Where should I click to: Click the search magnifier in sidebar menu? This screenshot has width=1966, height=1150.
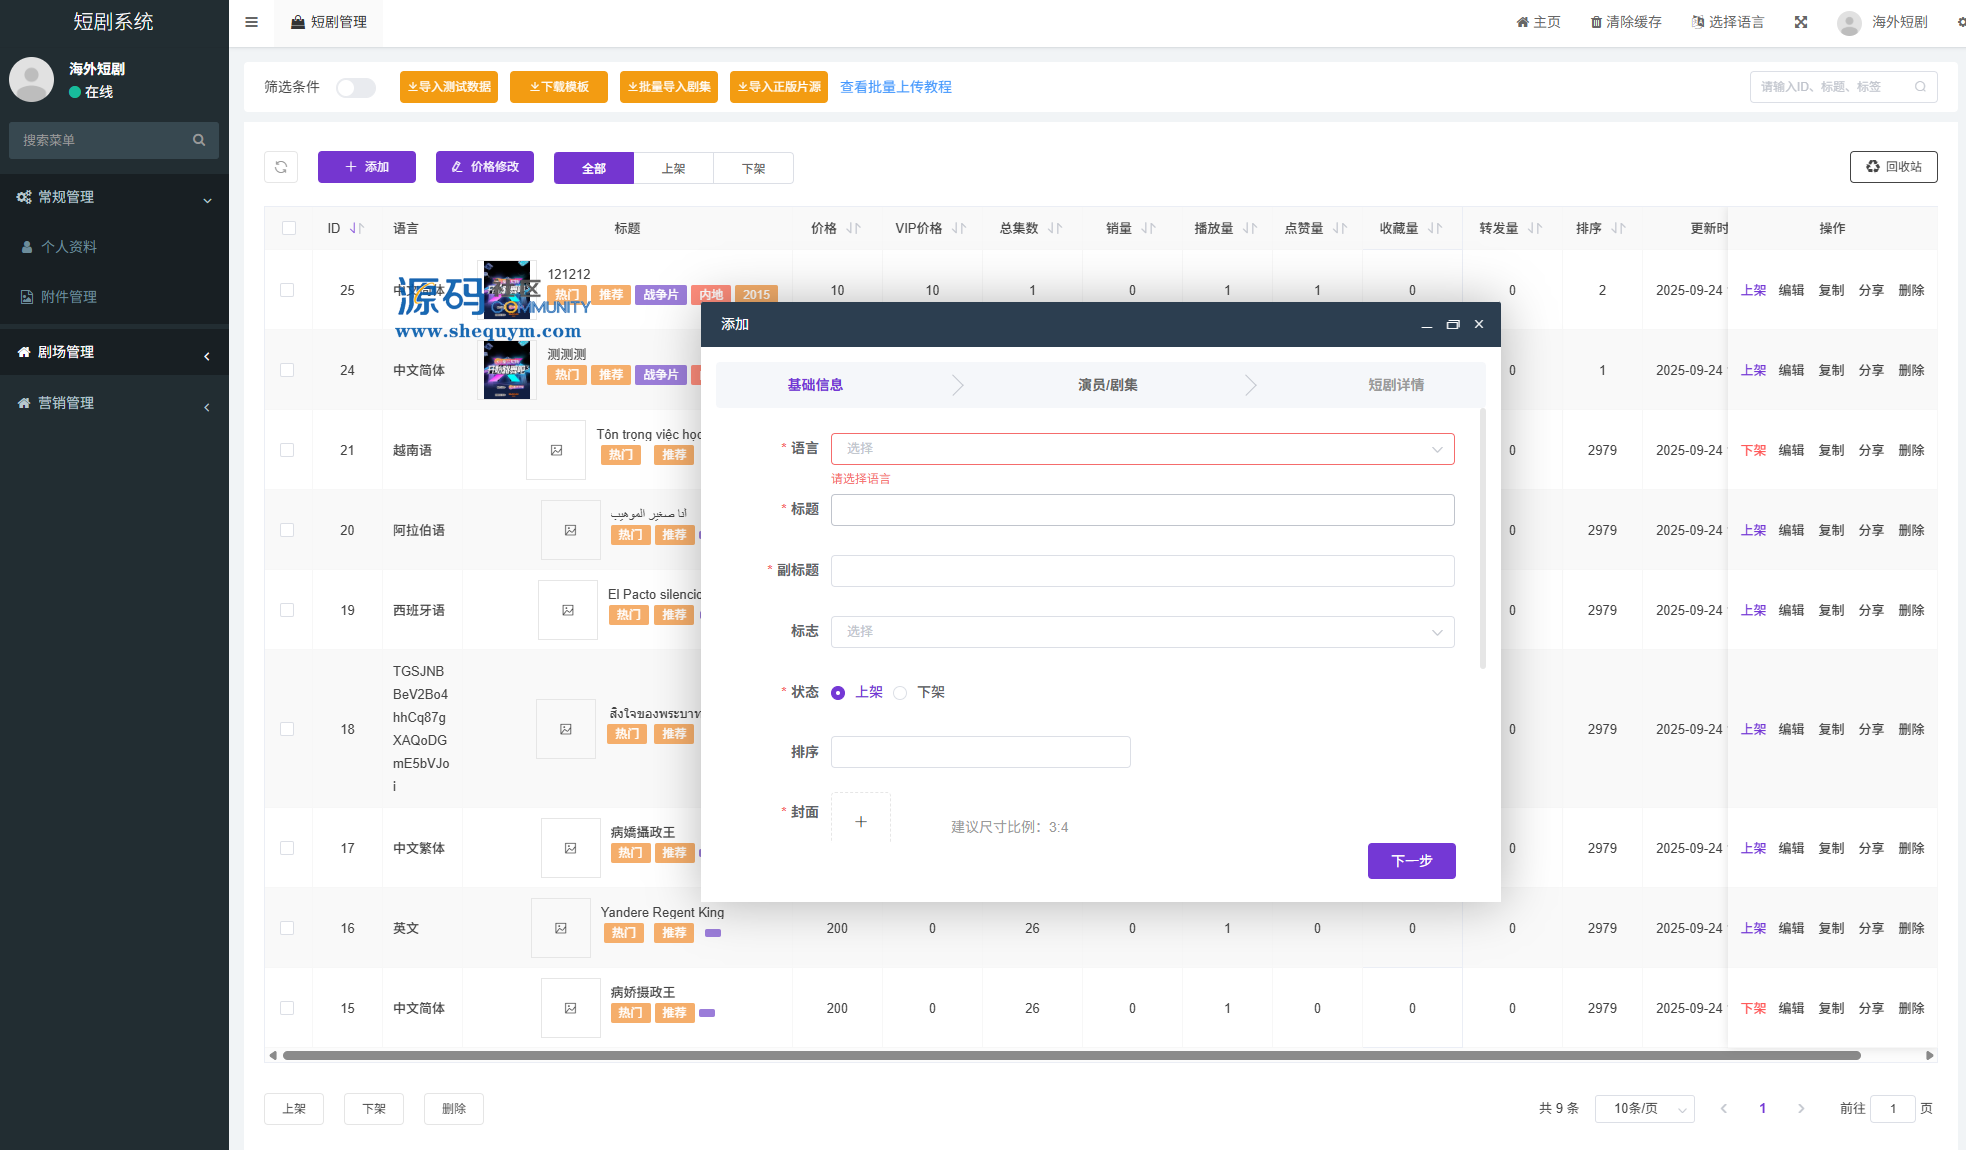[x=199, y=140]
